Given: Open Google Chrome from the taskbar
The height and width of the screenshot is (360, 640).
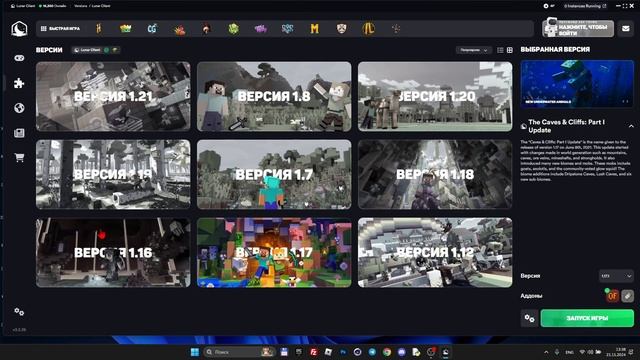Looking at the screenshot, I should point(387,352).
